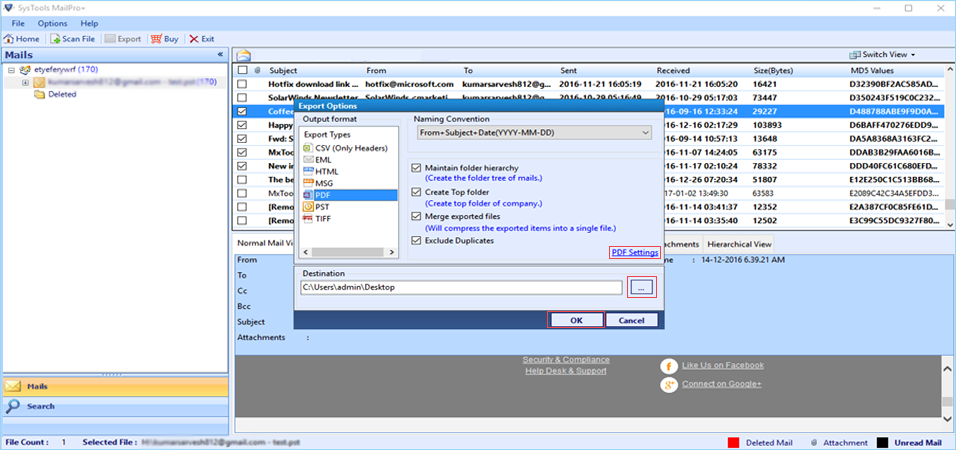Switch to the Hierarchical View tab
956x450 pixels.
(739, 244)
